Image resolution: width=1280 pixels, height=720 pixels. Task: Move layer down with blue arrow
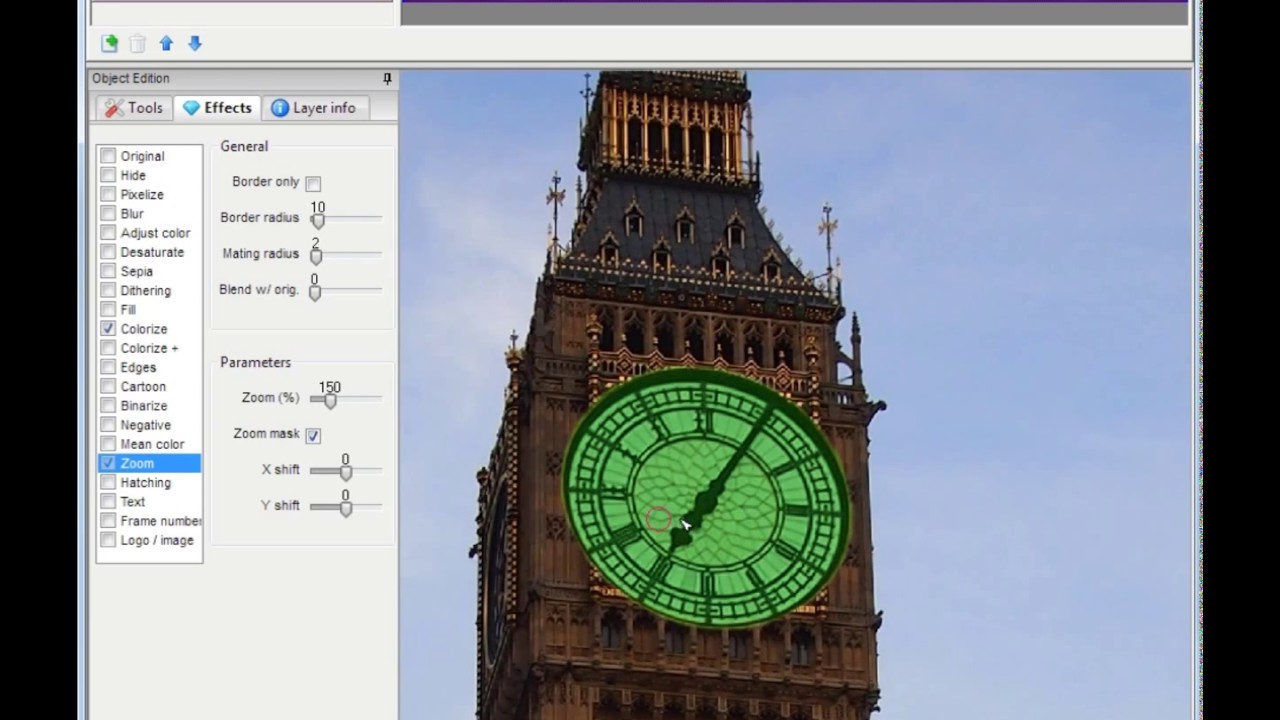click(195, 43)
